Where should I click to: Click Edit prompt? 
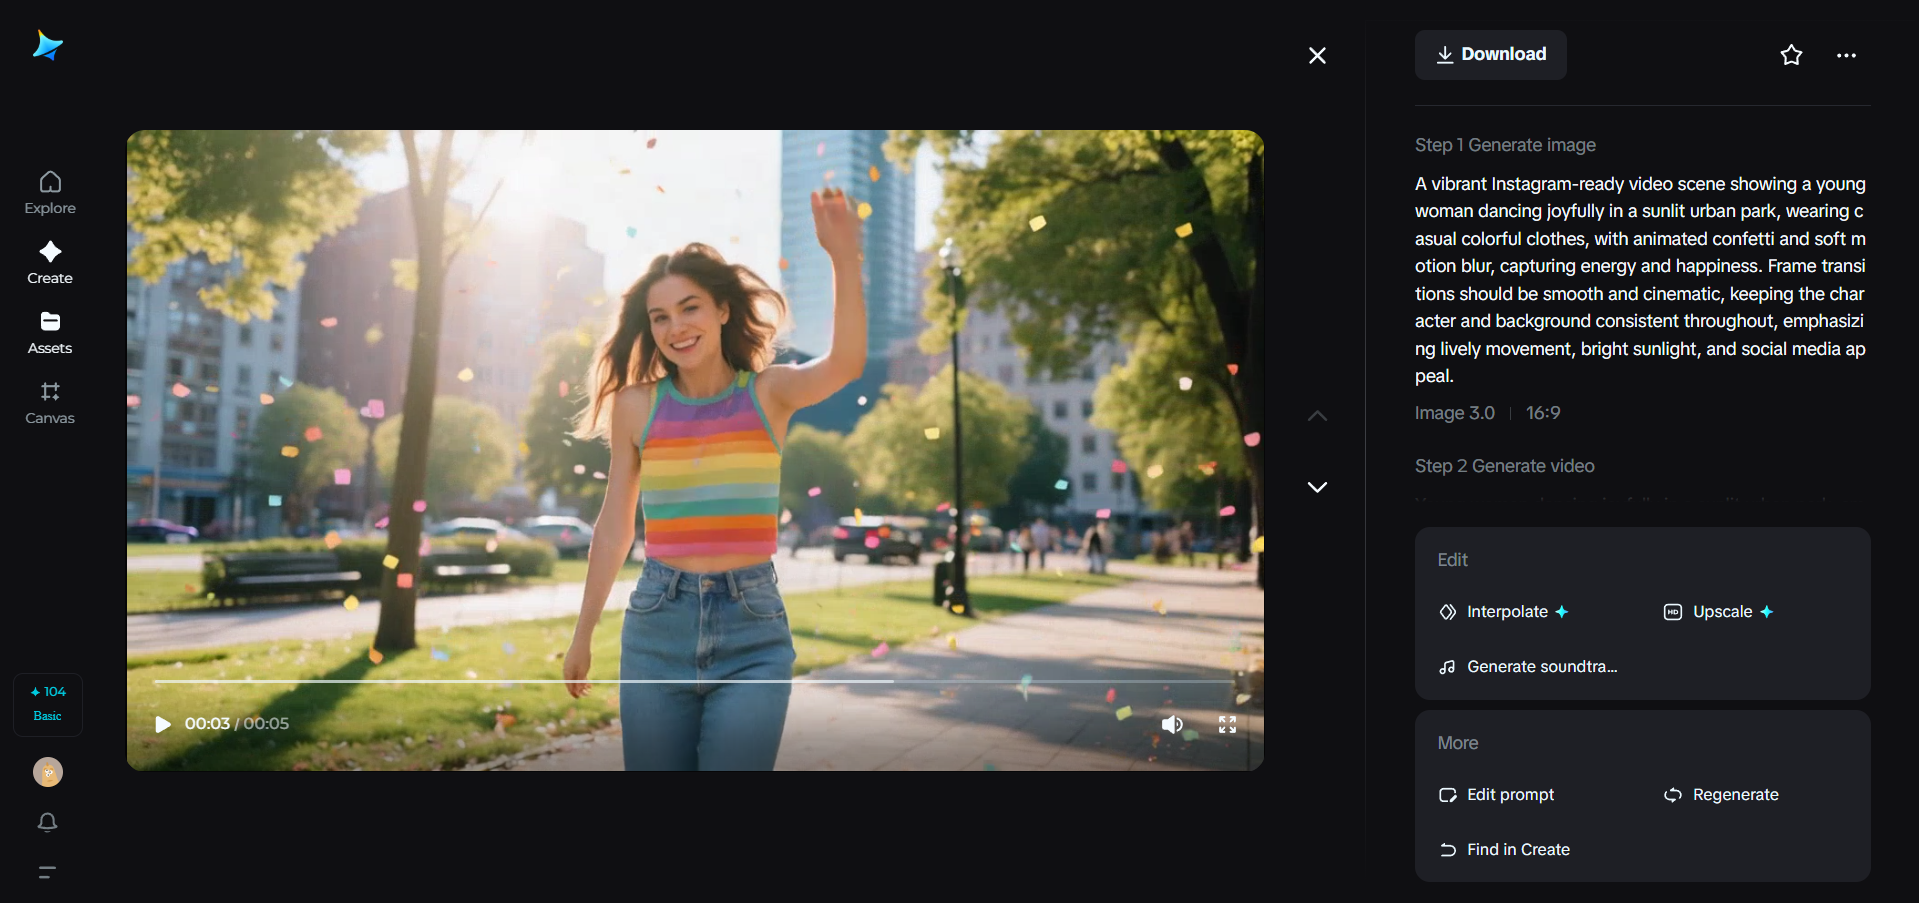[x=1496, y=795]
